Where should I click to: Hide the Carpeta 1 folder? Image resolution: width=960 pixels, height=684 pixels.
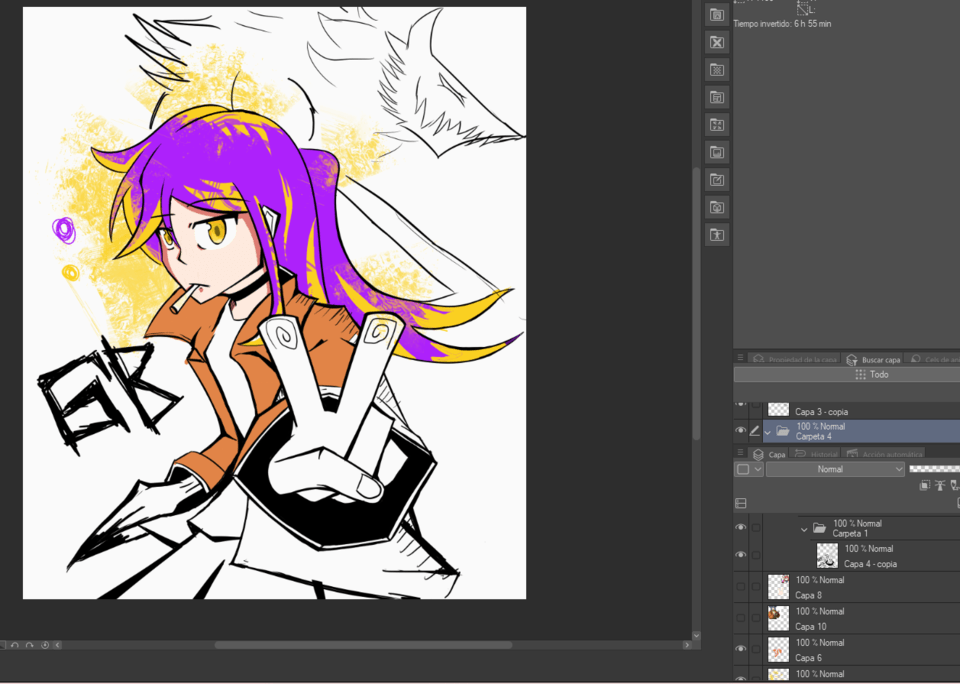[740, 527]
